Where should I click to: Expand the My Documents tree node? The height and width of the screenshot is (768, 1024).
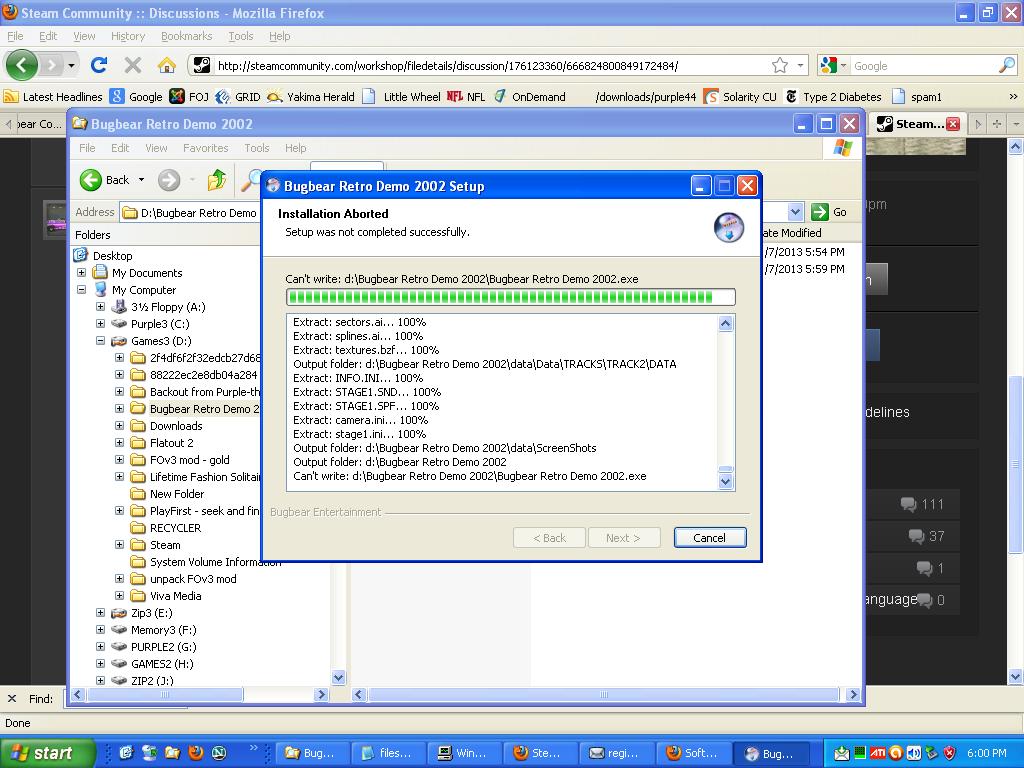click(82, 272)
